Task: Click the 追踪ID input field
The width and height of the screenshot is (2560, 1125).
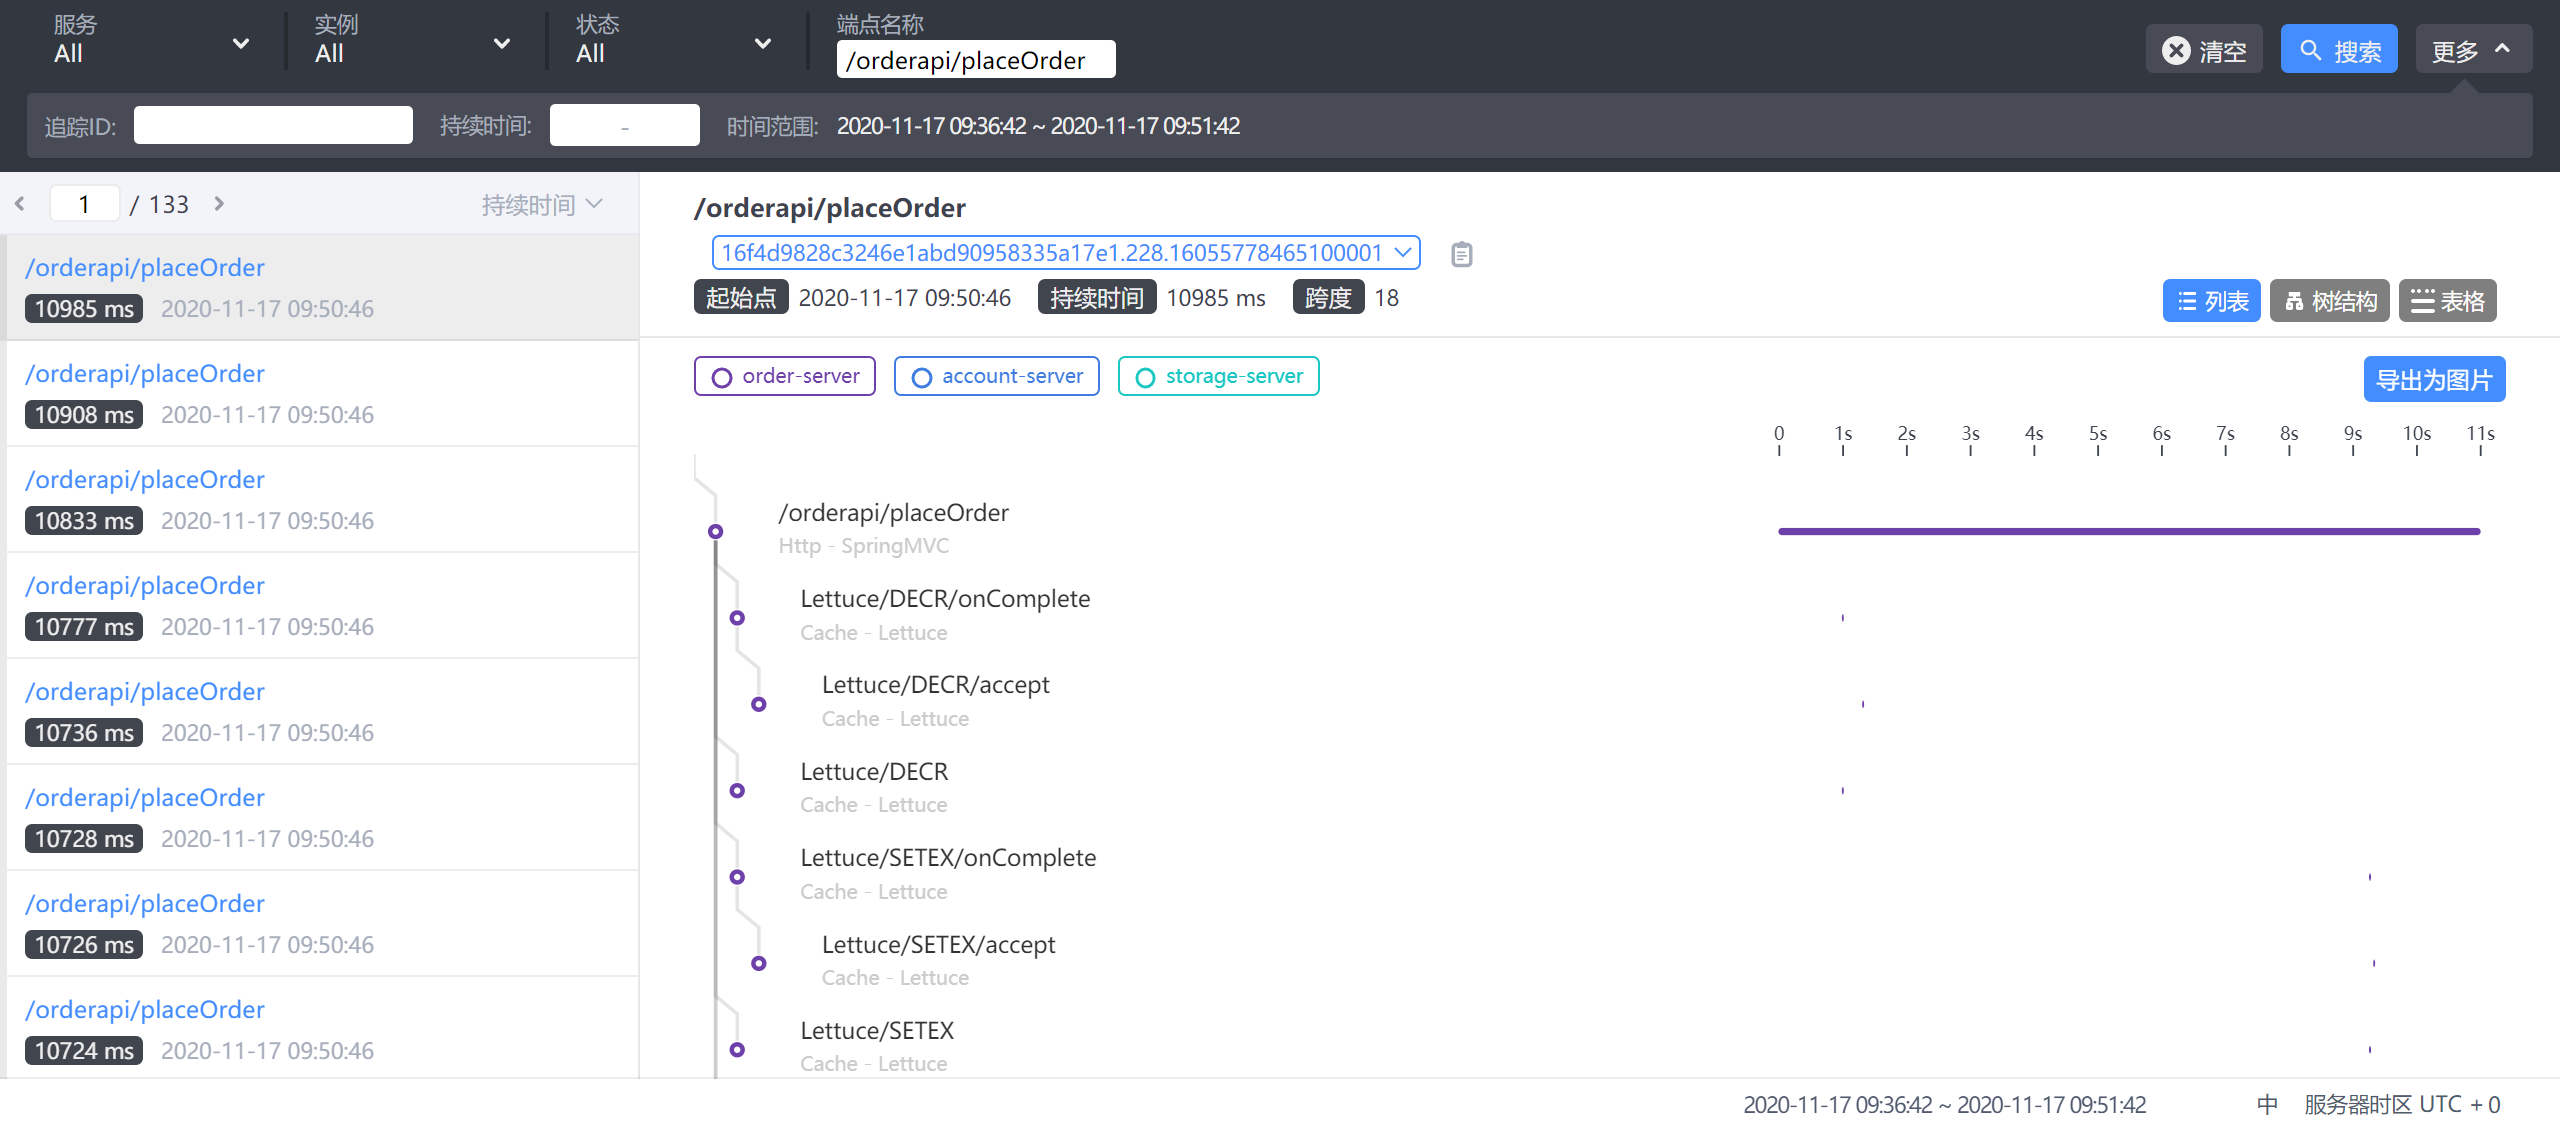Action: pyautogui.click(x=273, y=125)
